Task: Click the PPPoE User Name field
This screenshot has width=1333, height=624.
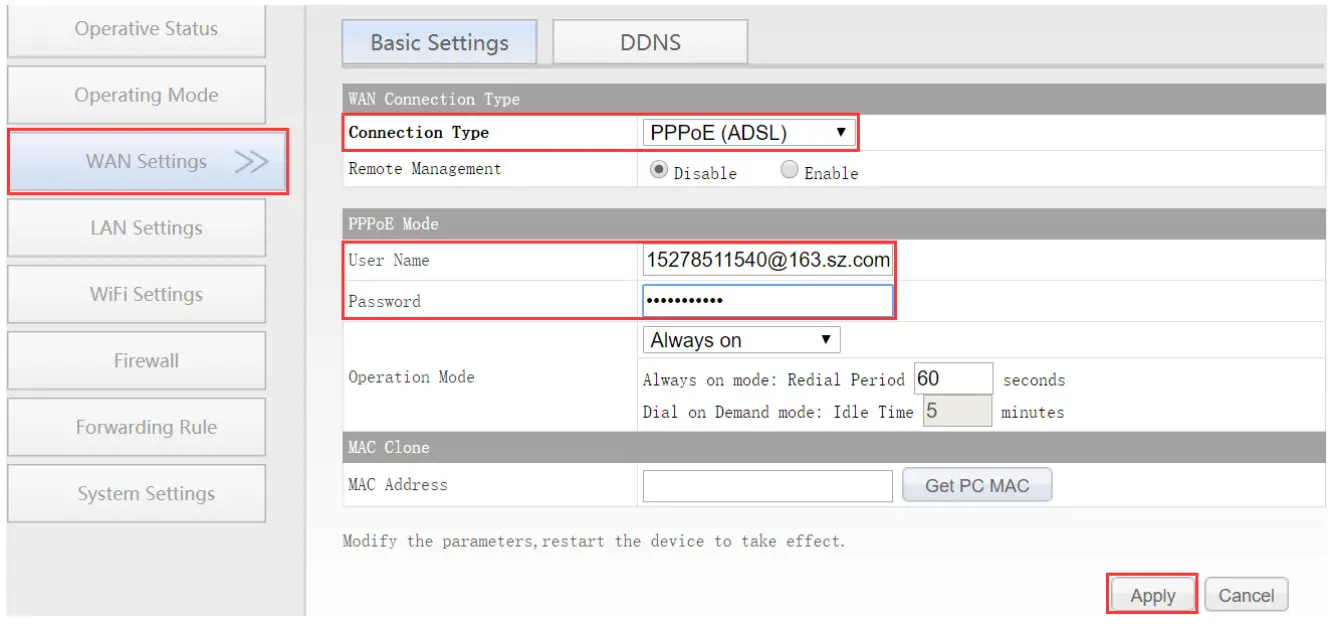Action: point(767,260)
